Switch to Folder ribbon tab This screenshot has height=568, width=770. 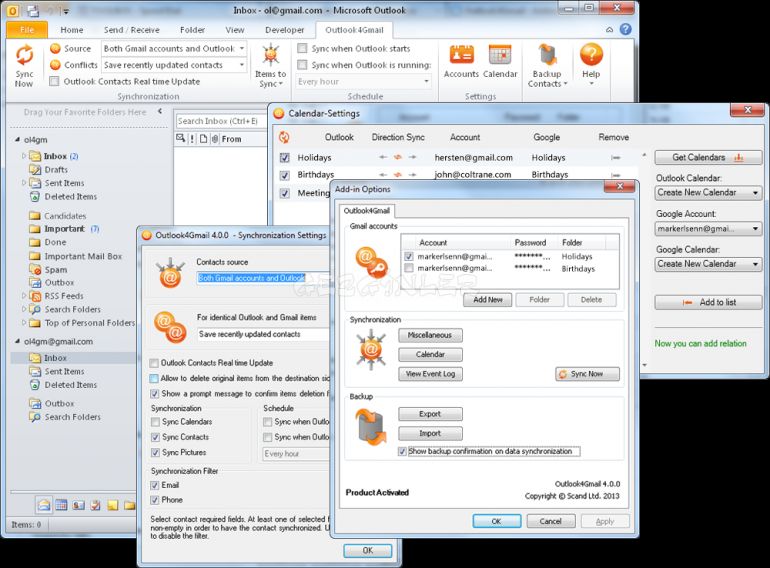[192, 30]
